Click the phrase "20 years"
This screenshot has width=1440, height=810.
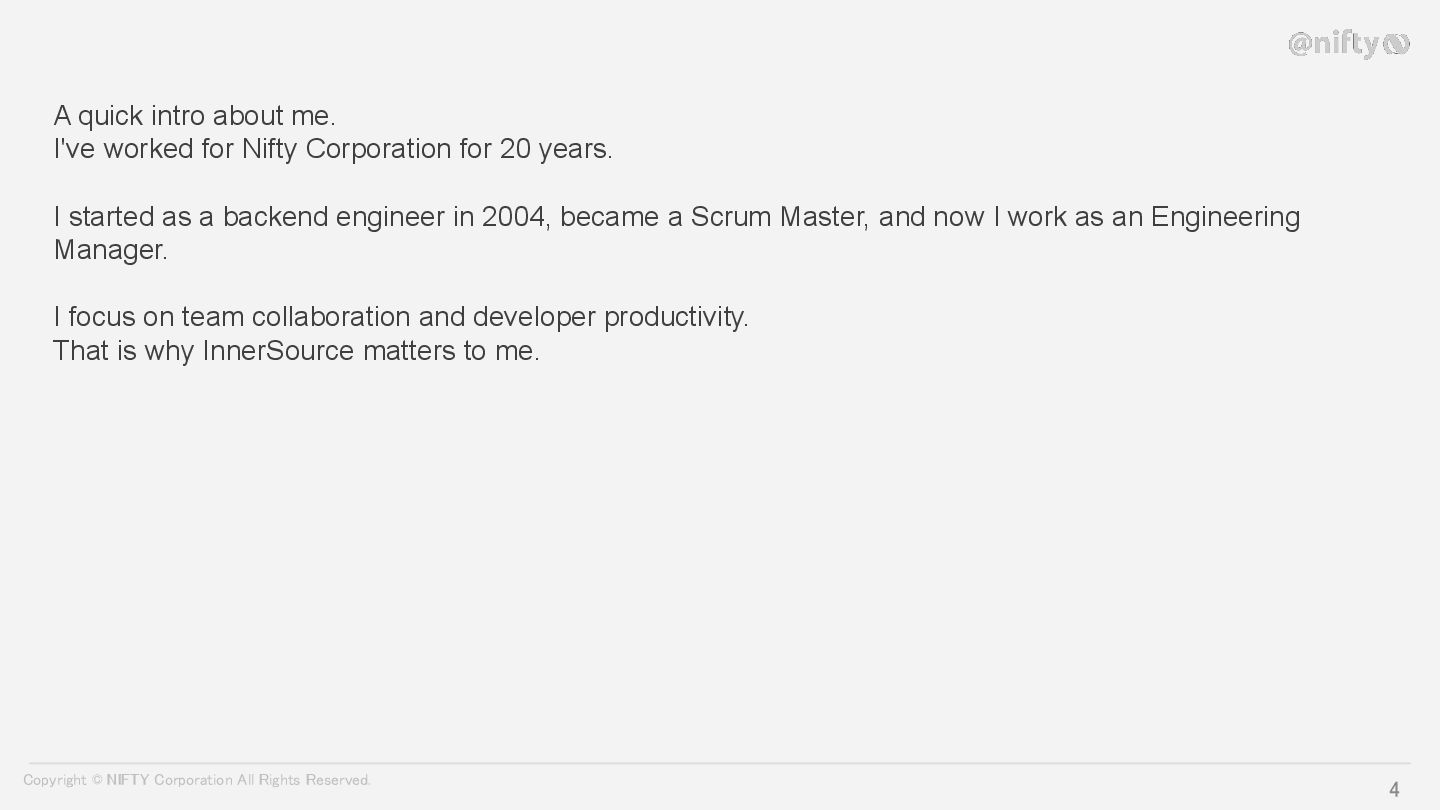pyautogui.click(x=553, y=149)
